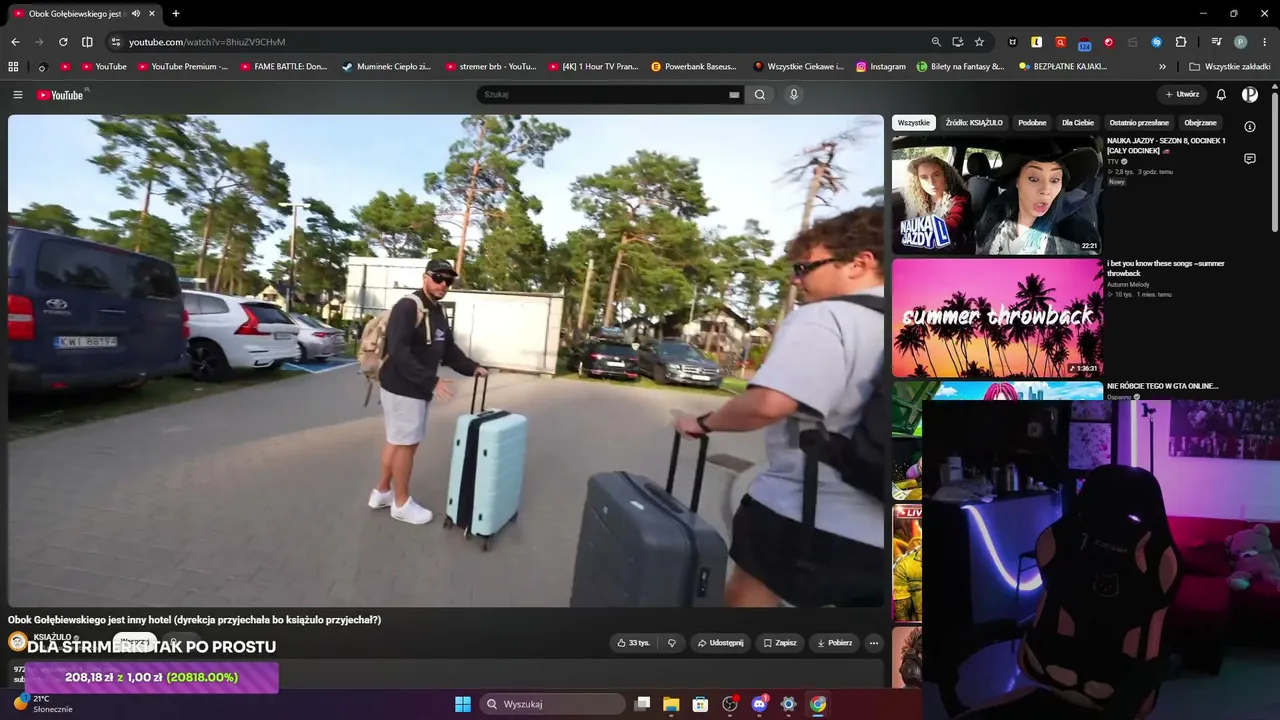Dislike the video with thumbs-down
This screenshot has width=1280, height=720.
click(x=672, y=643)
